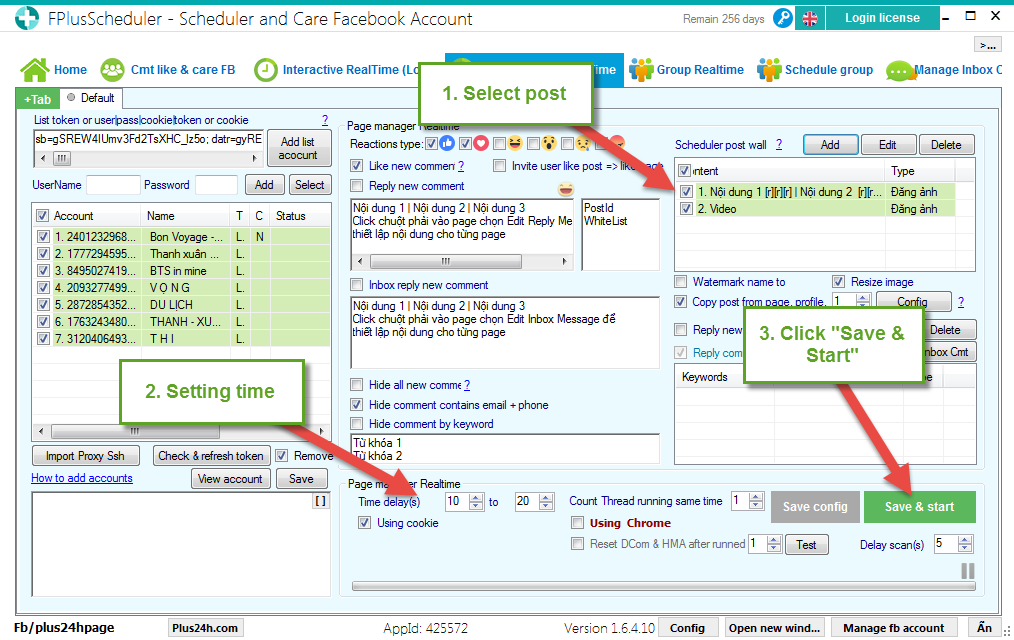Enable the Wow reaction checkbox
Image resolution: width=1014 pixels, height=640 pixels.
pyautogui.click(x=533, y=144)
